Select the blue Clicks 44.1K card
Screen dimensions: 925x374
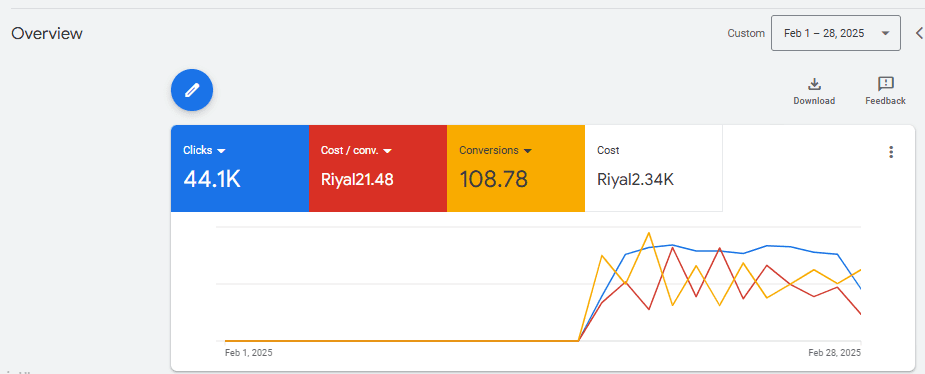240,168
